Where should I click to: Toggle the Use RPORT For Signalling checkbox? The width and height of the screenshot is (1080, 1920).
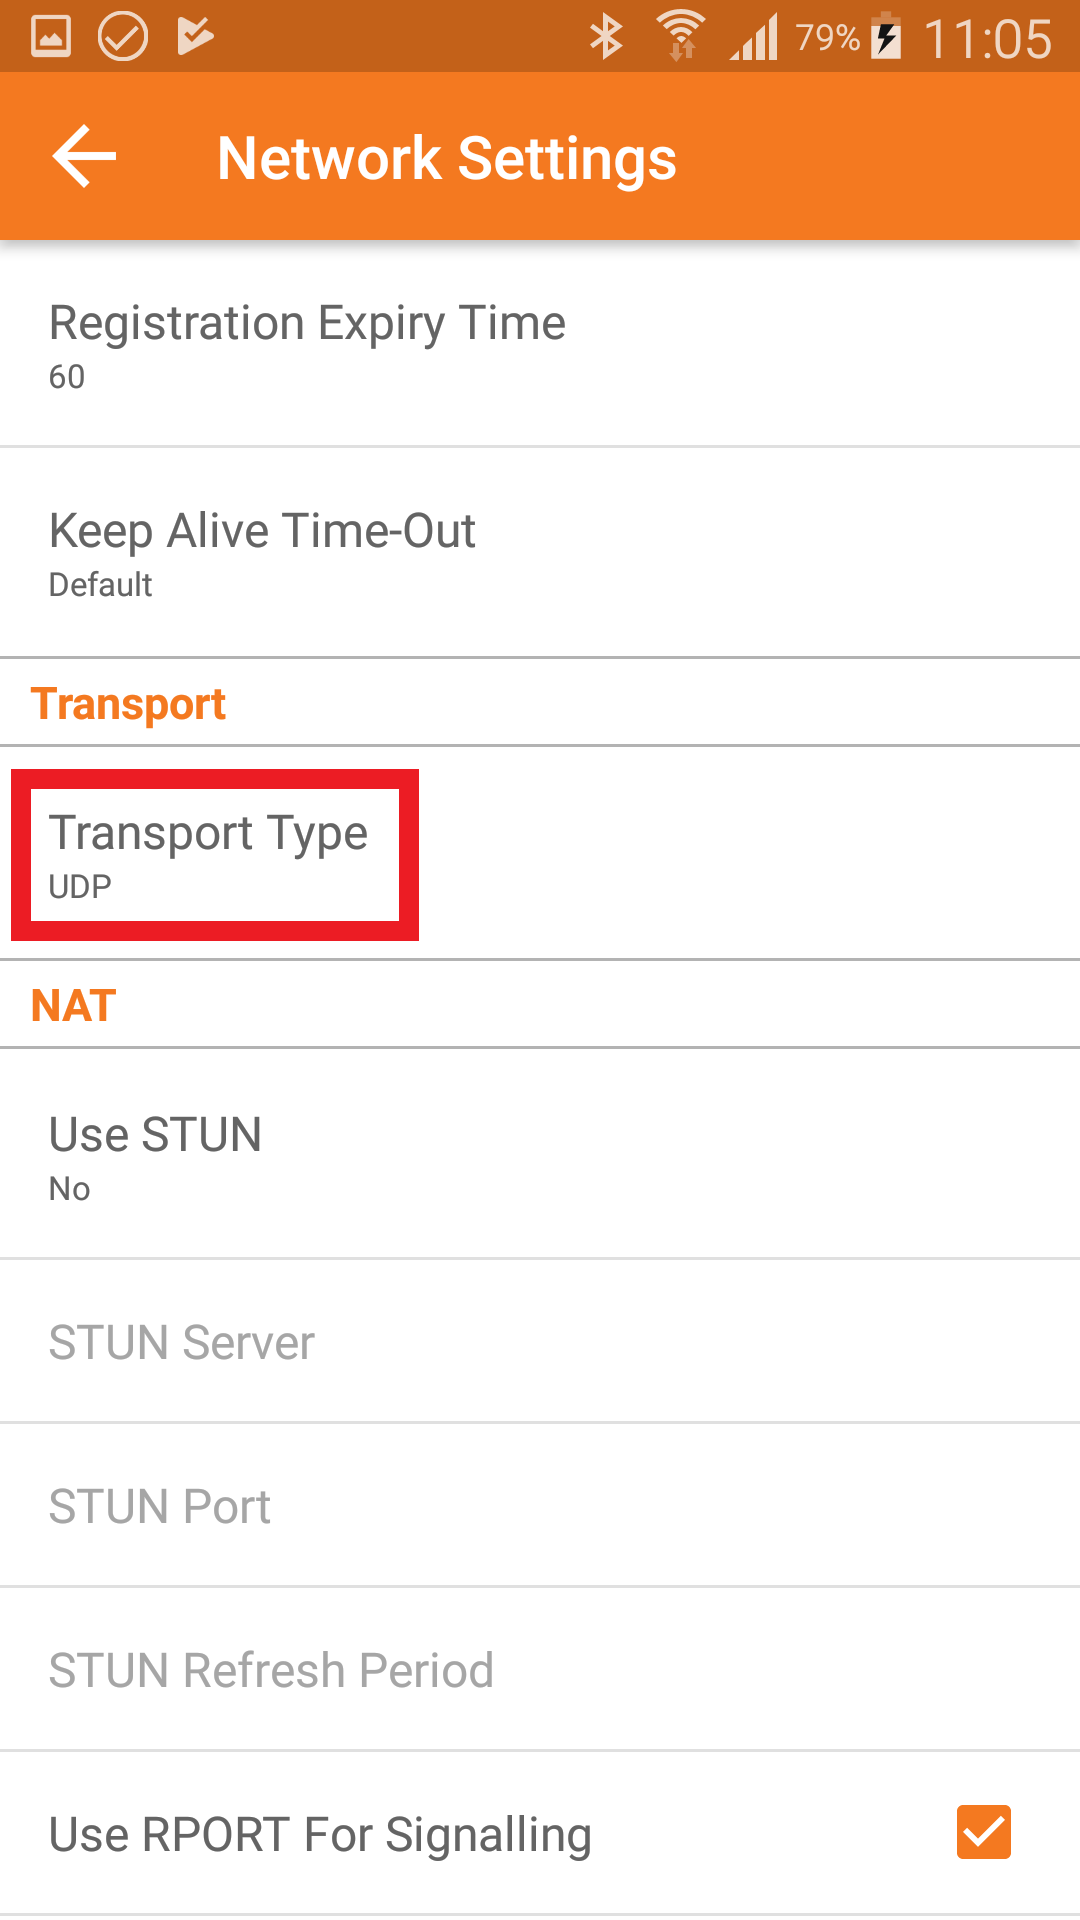[983, 1832]
